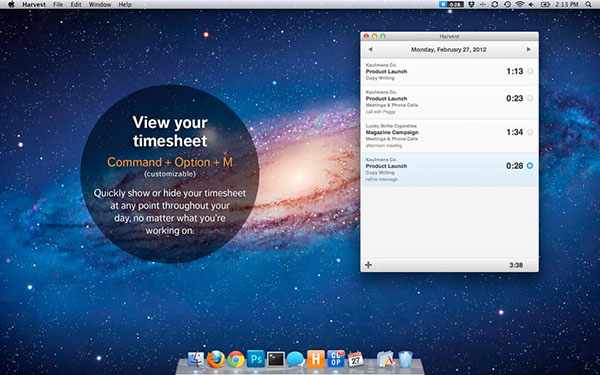Click the Harvest window title bar
The image size is (600, 375).
pyautogui.click(x=449, y=36)
